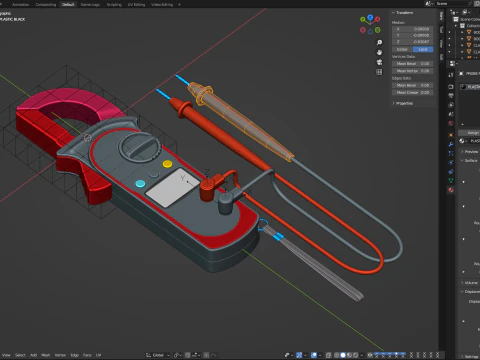Image resolution: width=480 pixels, height=360 pixels.
Task: Expand the Settings material panel
Action: click(470, 357)
